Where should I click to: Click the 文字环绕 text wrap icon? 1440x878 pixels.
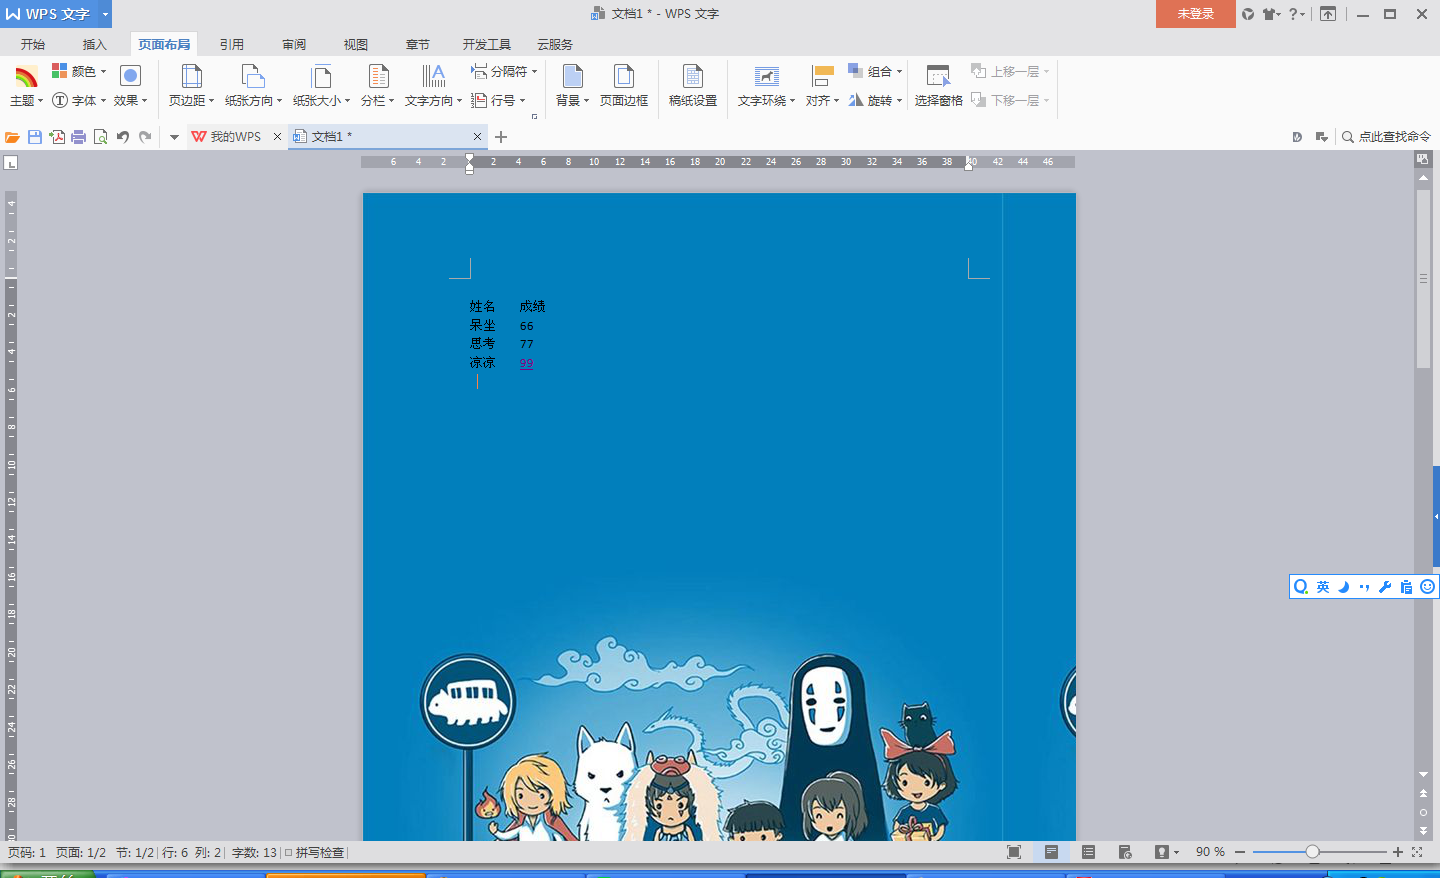(x=766, y=77)
